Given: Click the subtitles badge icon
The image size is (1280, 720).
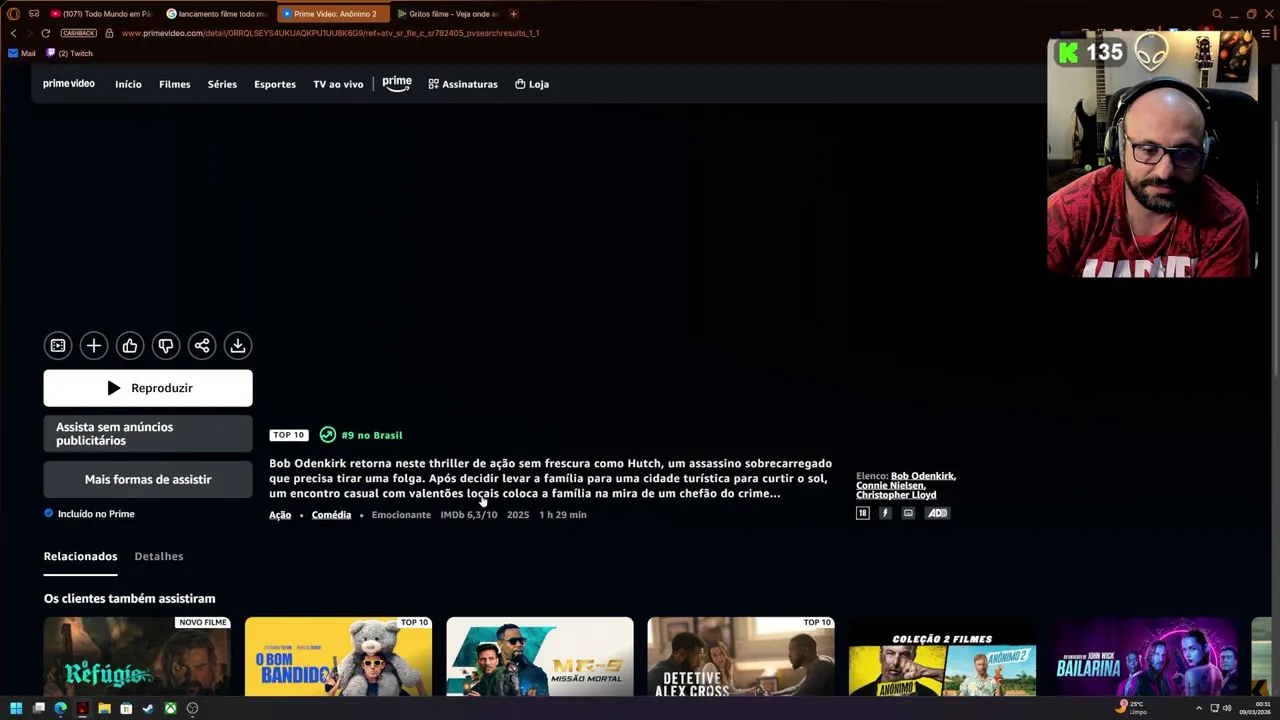Looking at the screenshot, I should pyautogui.click(x=908, y=513).
